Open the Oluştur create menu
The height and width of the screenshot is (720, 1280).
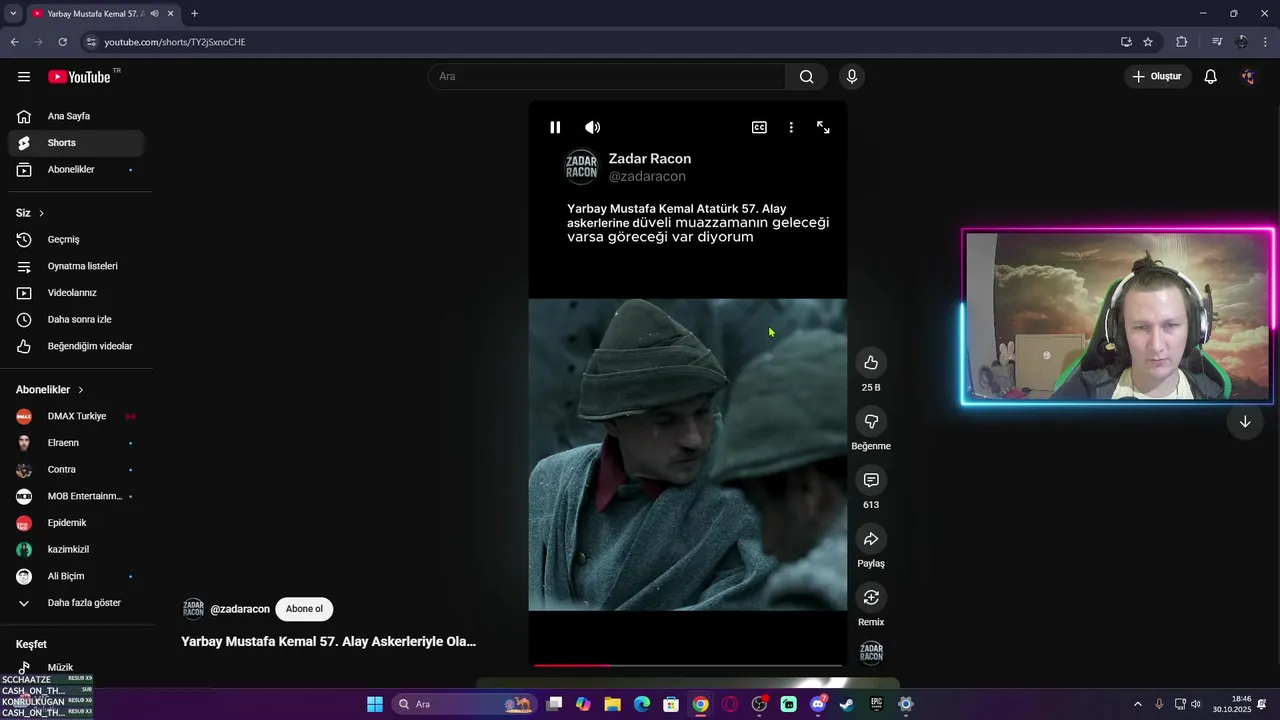click(1157, 77)
